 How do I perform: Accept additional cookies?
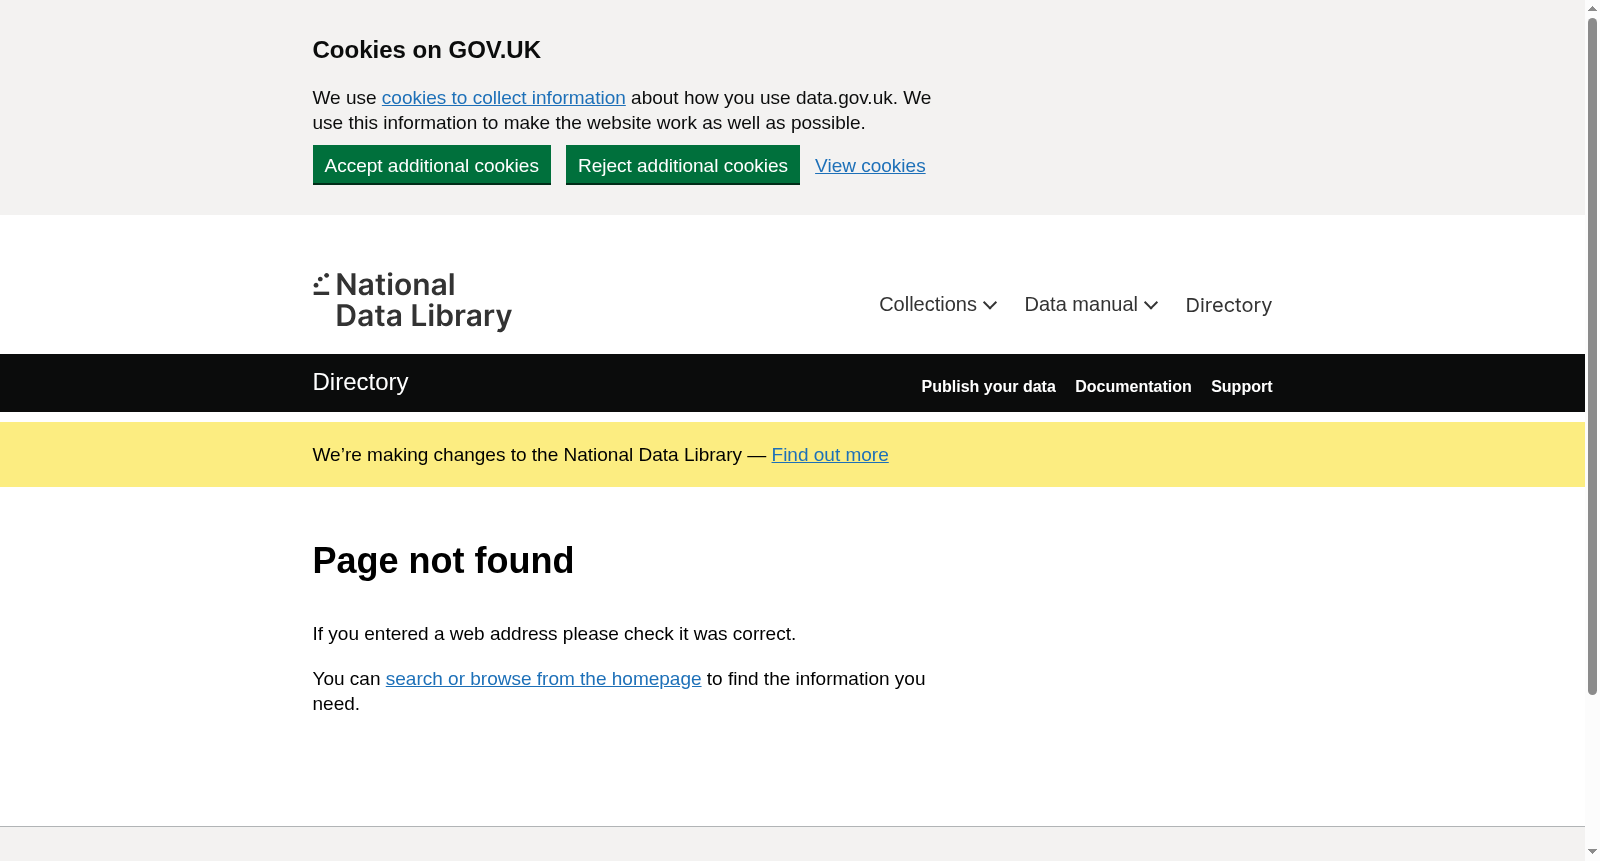[x=432, y=165]
